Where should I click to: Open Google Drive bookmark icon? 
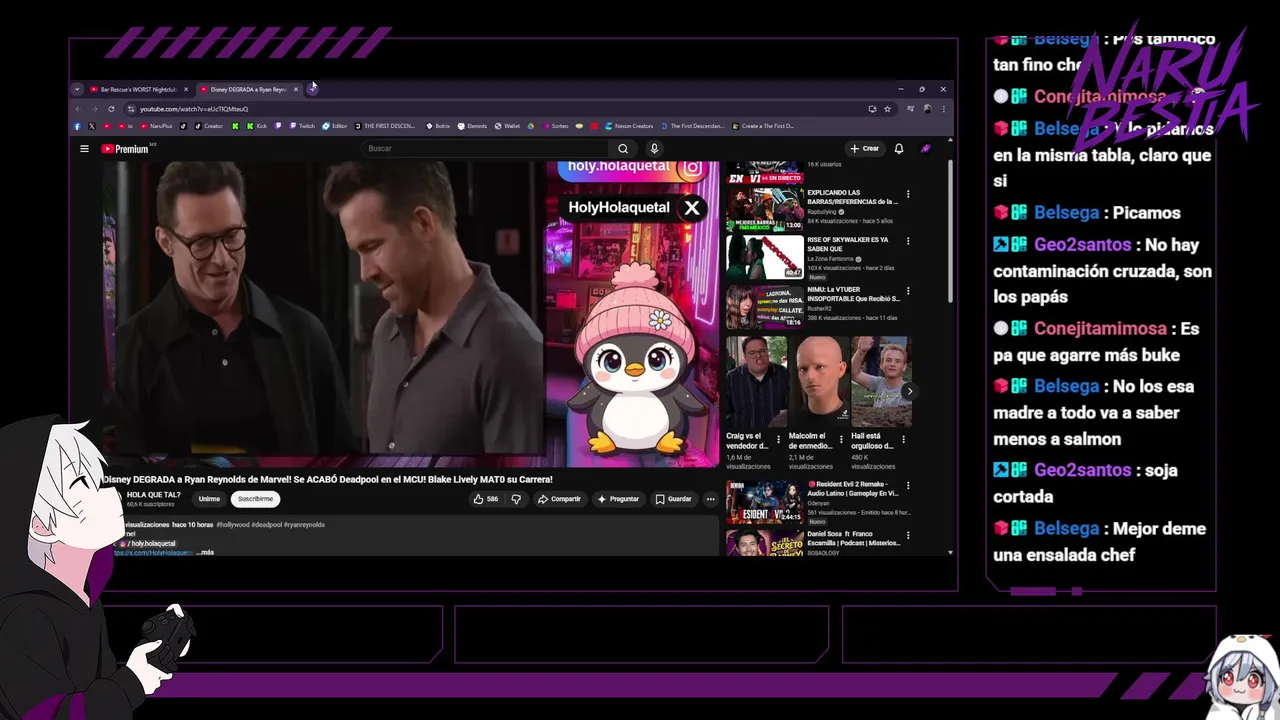531,126
